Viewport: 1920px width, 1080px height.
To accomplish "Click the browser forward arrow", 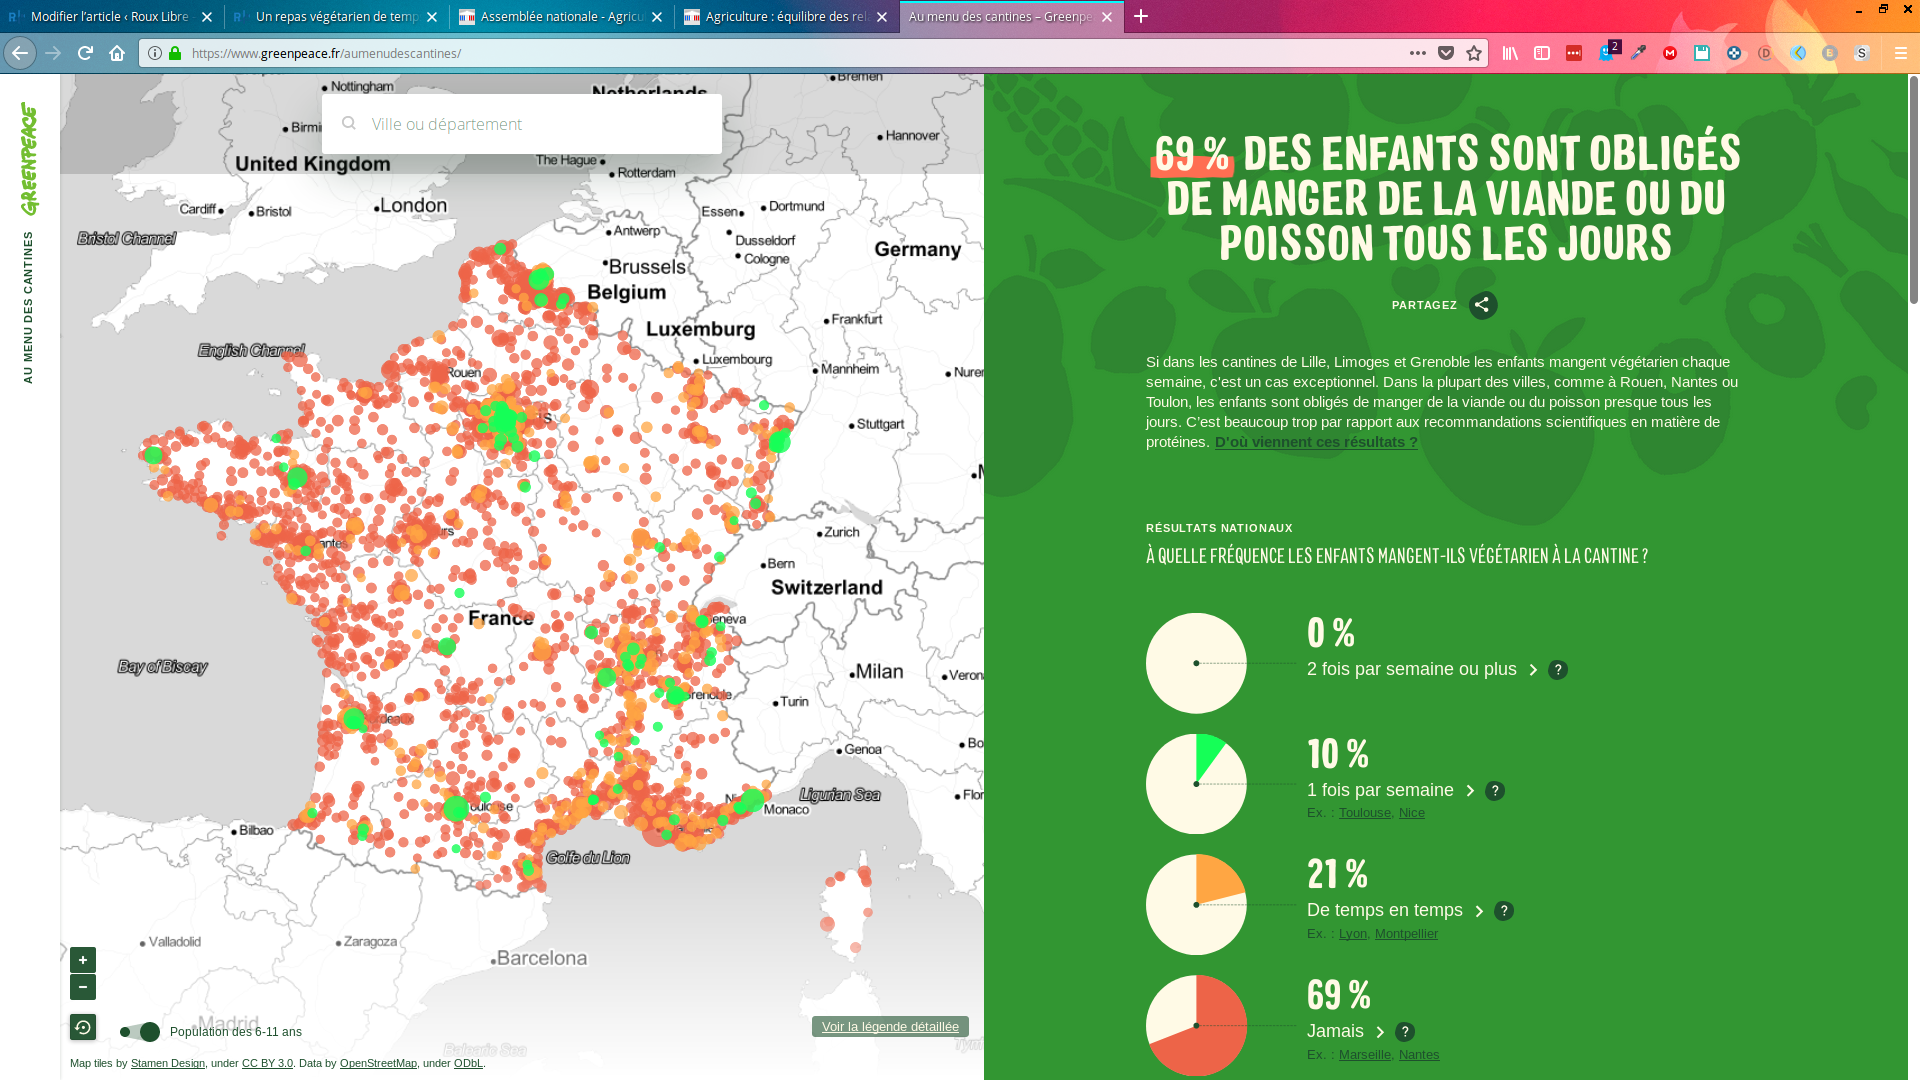I will click(53, 53).
